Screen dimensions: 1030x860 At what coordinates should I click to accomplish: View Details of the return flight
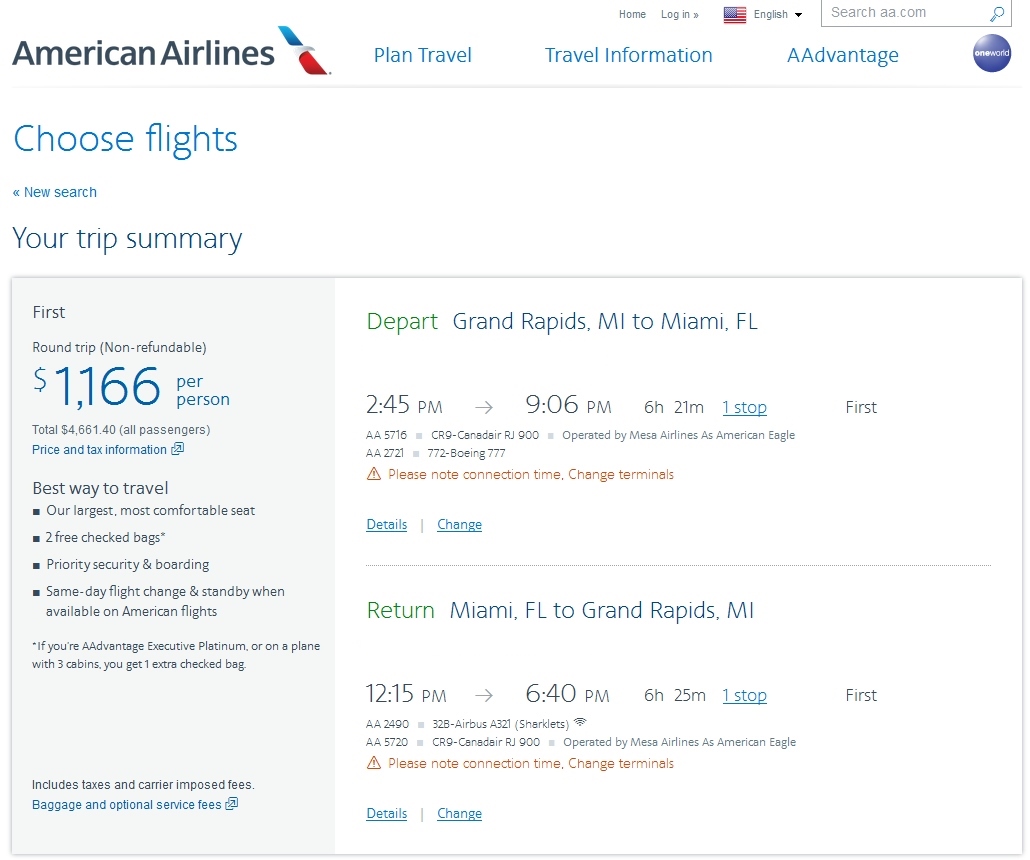click(x=386, y=813)
